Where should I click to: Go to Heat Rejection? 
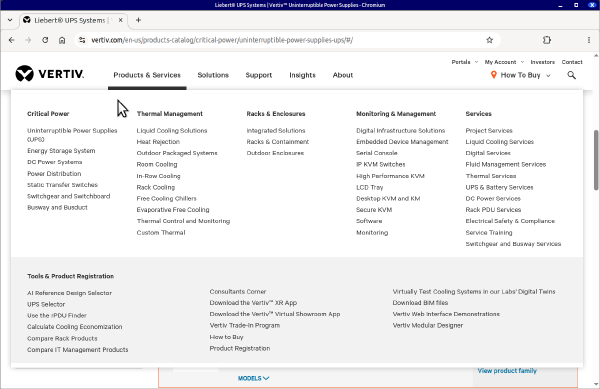pos(158,142)
